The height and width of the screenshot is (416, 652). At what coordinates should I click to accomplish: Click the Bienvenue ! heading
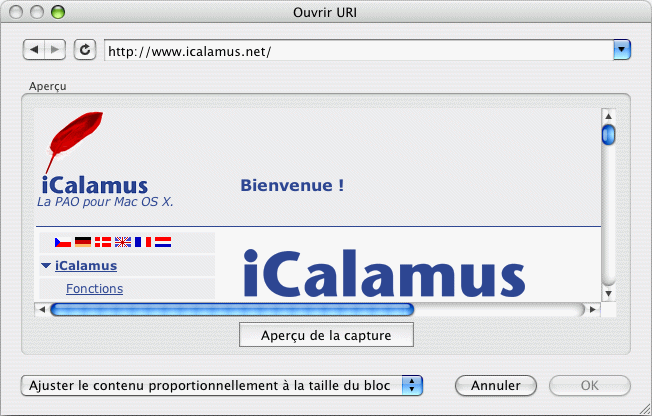tap(292, 186)
